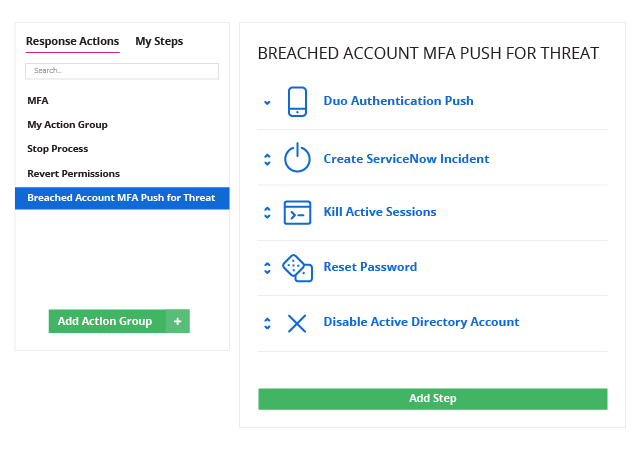Focus the Search input field
The image size is (641, 451).
[x=122, y=71]
